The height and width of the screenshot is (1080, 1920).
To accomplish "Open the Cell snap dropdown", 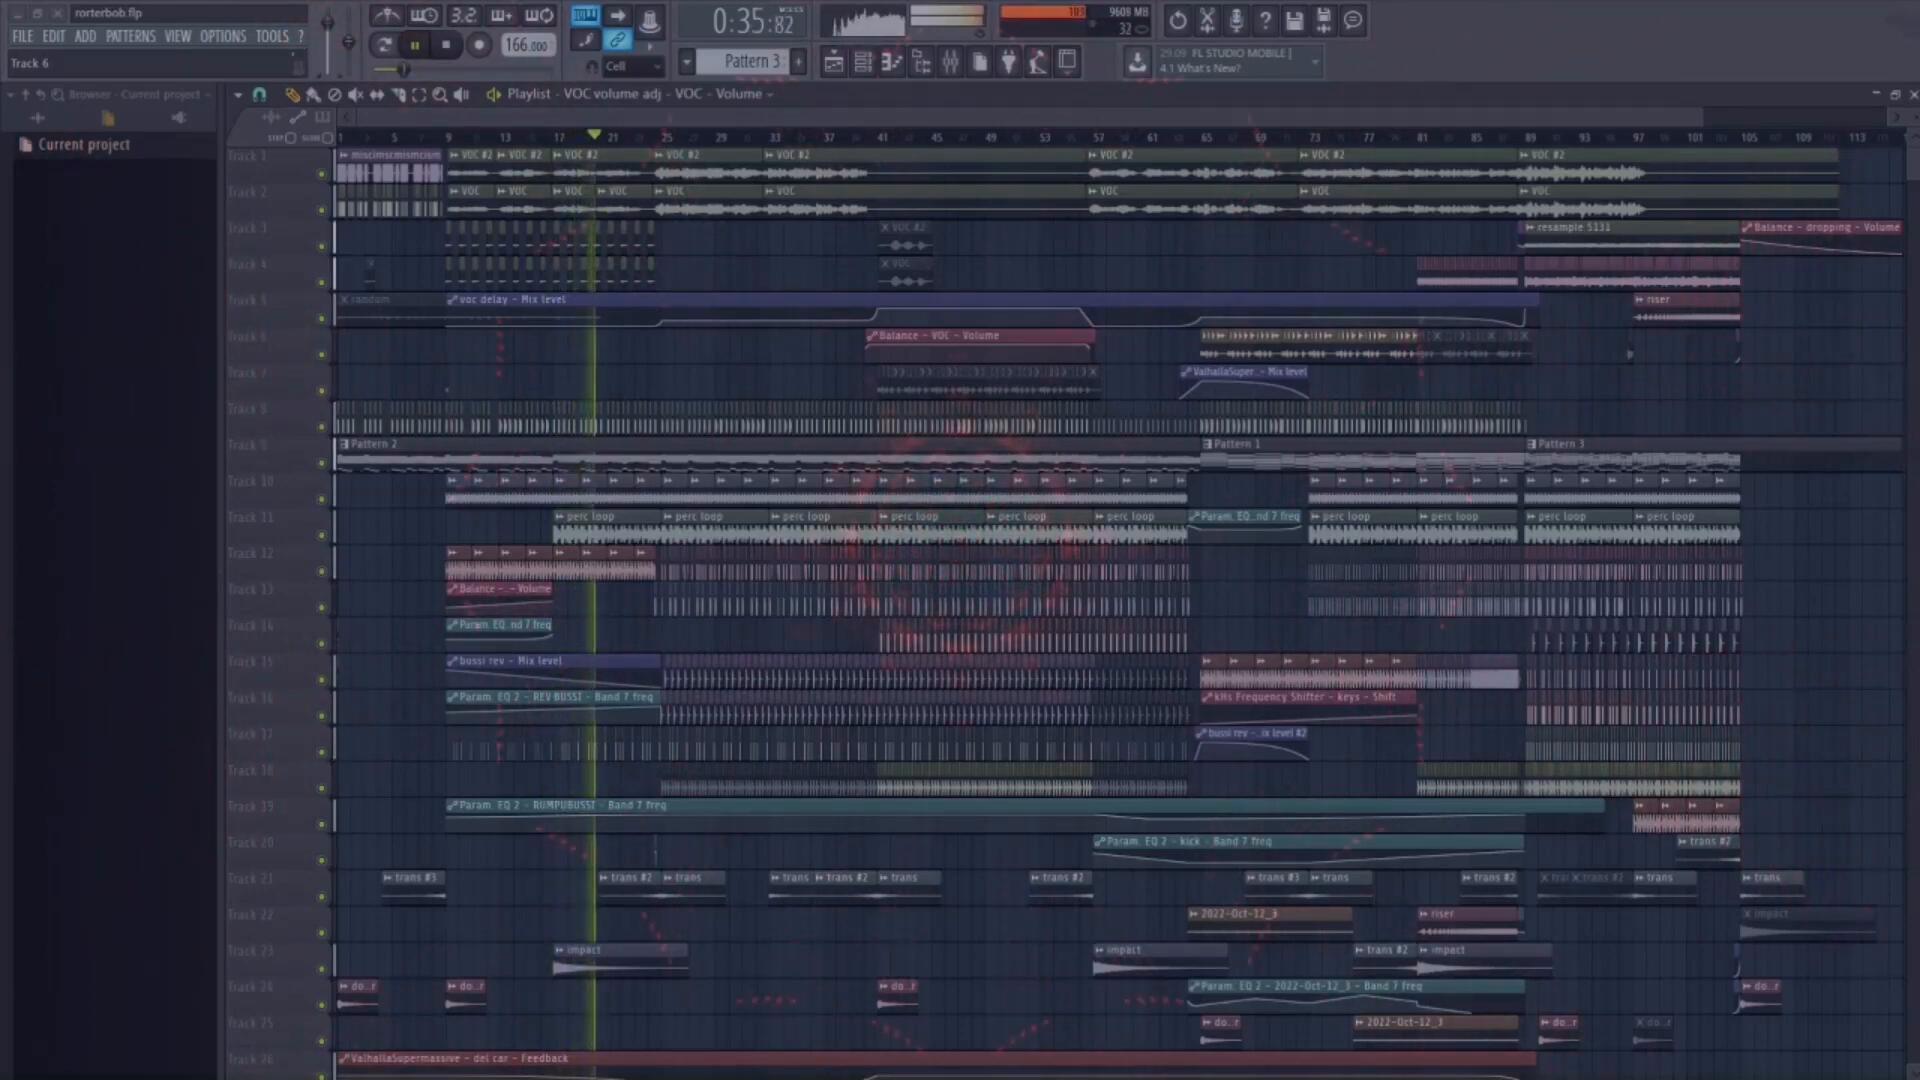I will pyautogui.click(x=632, y=66).
